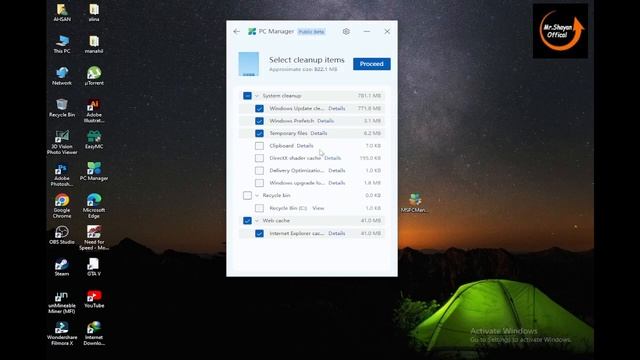Open Details for Windows Prefetch
The height and width of the screenshot is (360, 640).
pos(325,121)
